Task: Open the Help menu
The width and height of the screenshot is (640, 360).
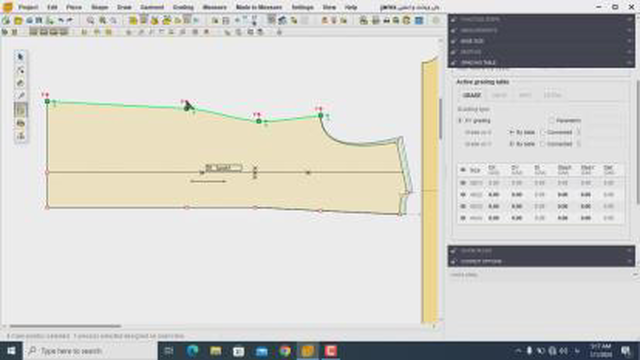Action: click(x=351, y=7)
